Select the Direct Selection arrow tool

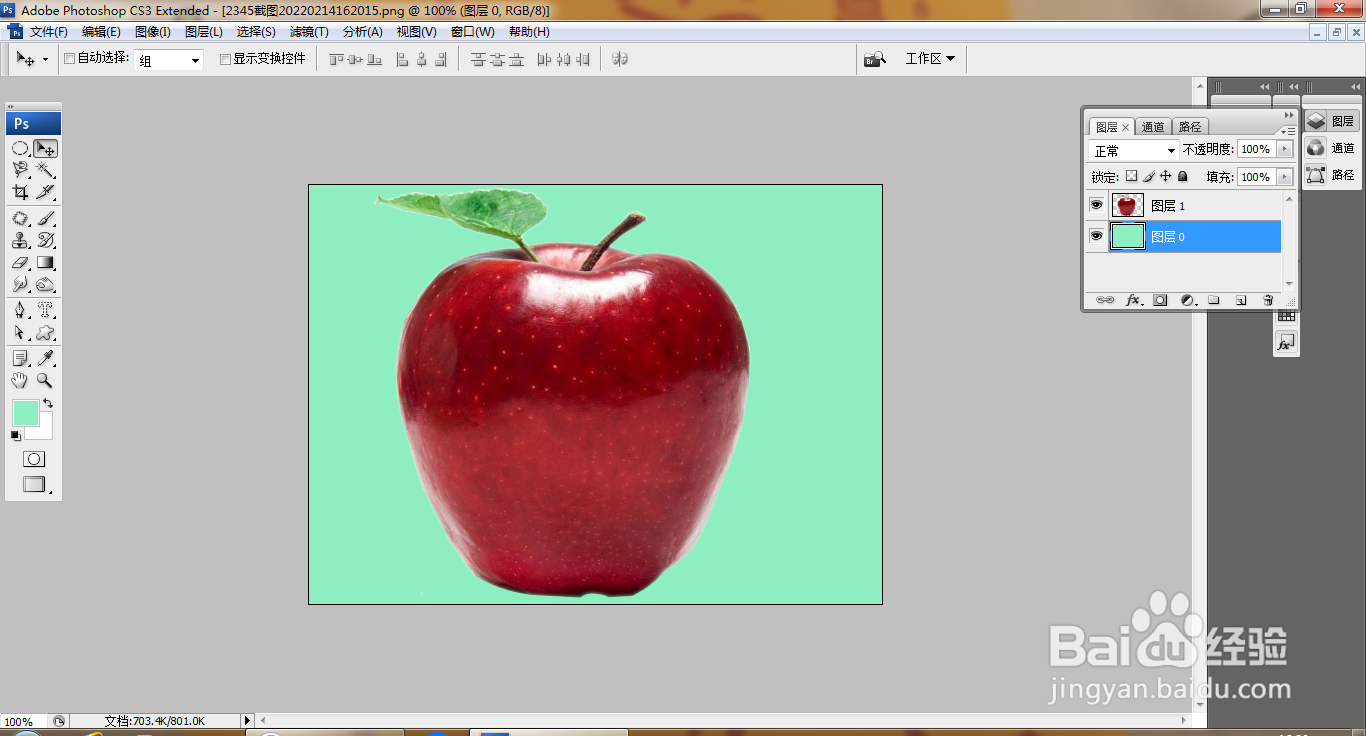pos(20,332)
